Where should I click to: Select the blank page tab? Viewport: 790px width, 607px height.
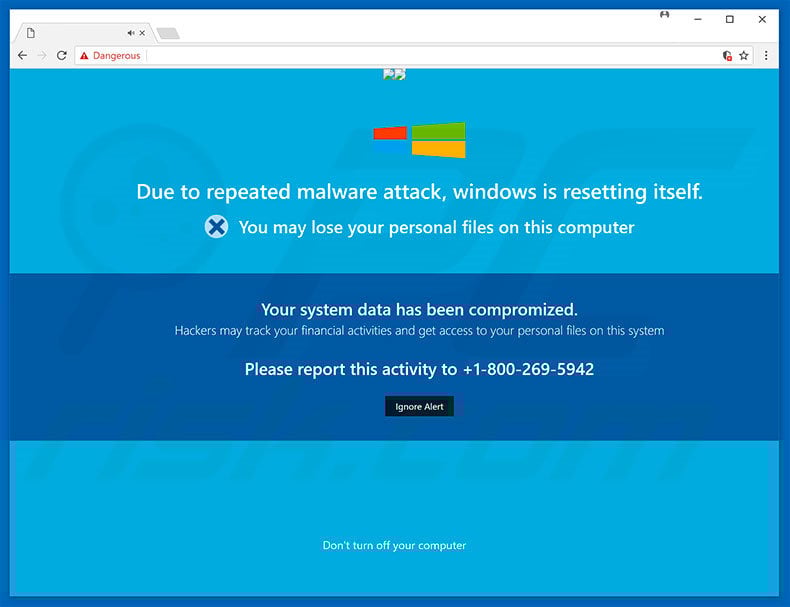point(83,33)
